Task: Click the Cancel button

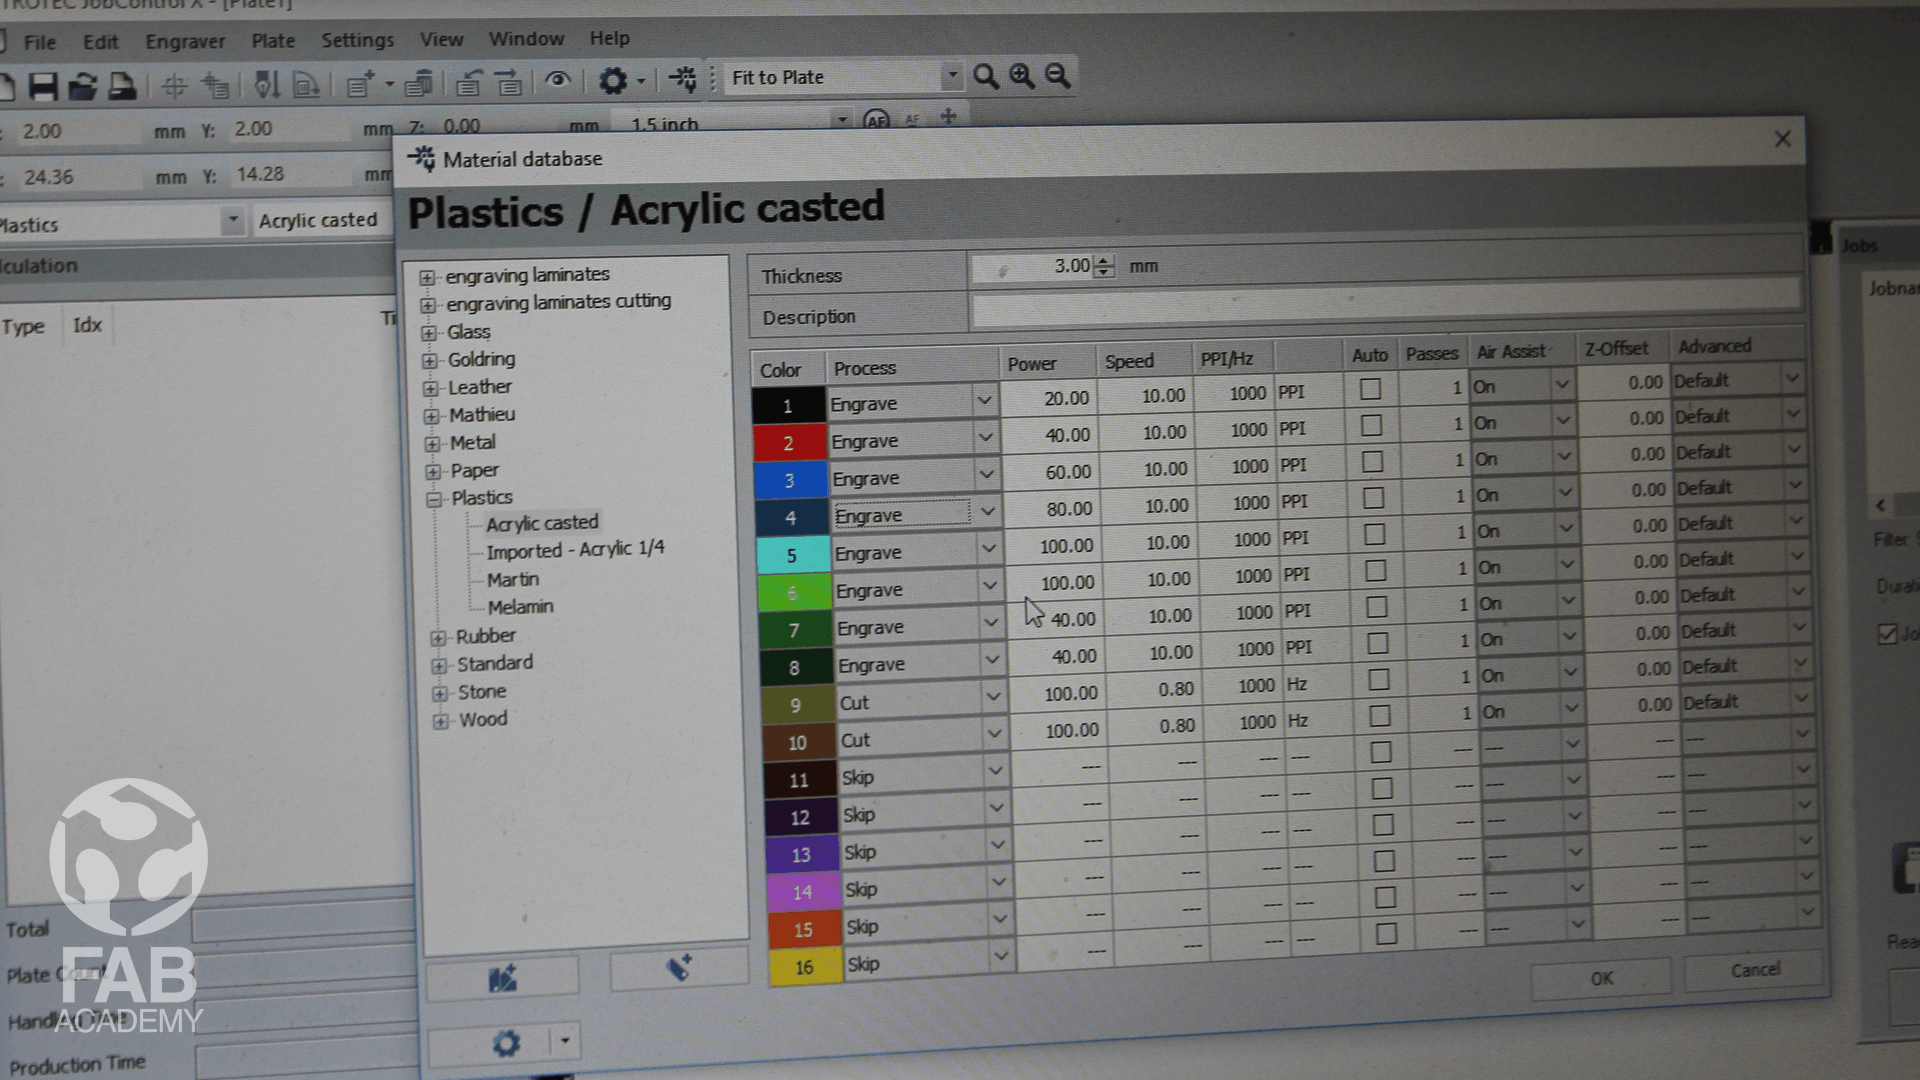Action: tap(1755, 970)
